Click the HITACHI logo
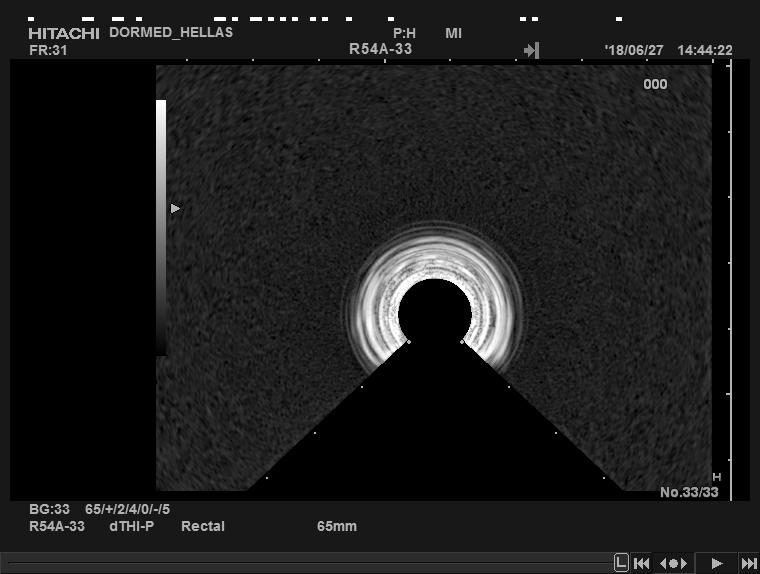The image size is (760, 574). 64,33
